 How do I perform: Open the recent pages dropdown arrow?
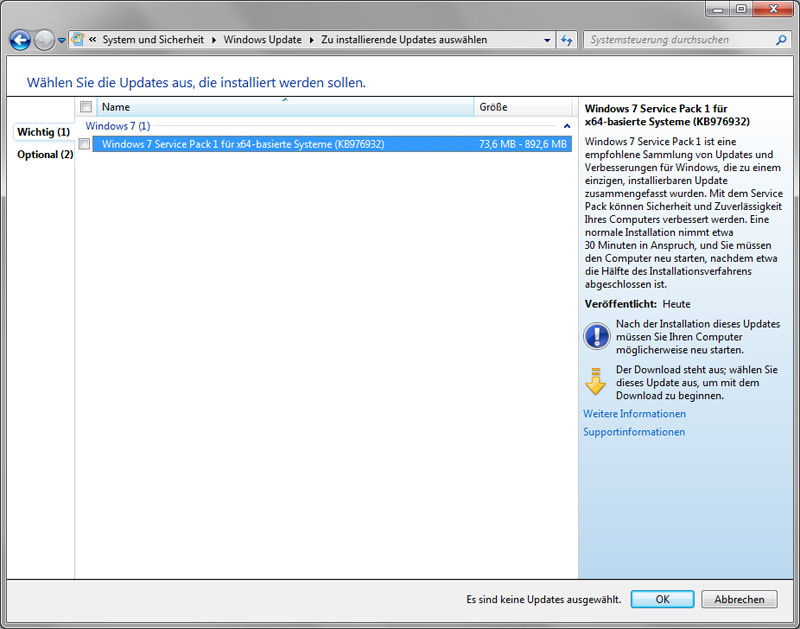(61, 40)
